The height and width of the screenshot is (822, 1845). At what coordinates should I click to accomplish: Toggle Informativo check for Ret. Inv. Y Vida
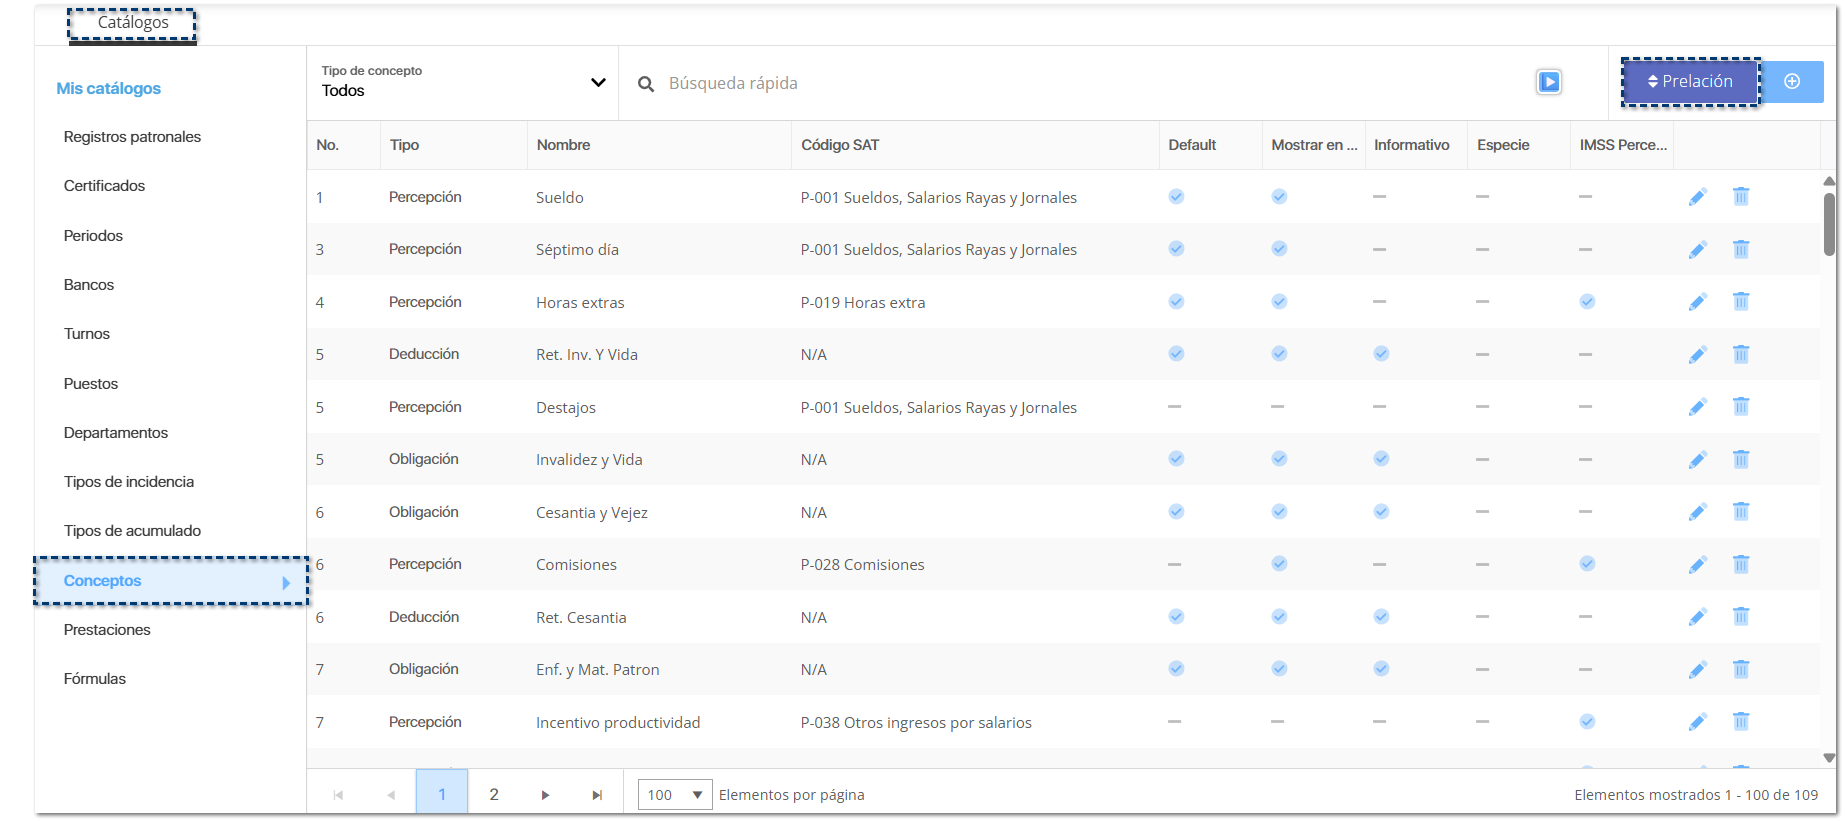pos(1381,354)
